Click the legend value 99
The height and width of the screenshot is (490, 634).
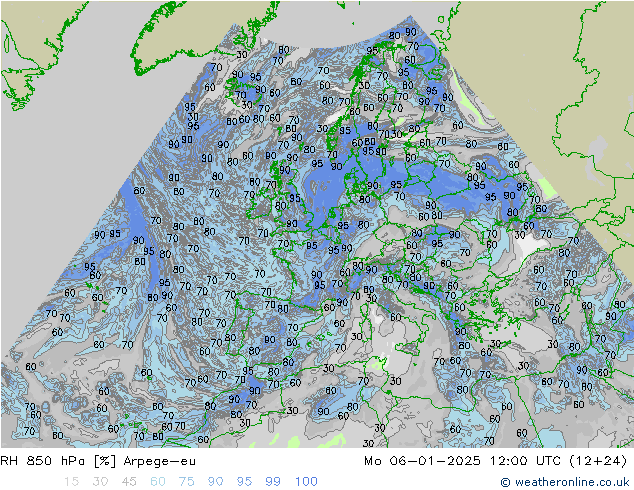coord(273,482)
